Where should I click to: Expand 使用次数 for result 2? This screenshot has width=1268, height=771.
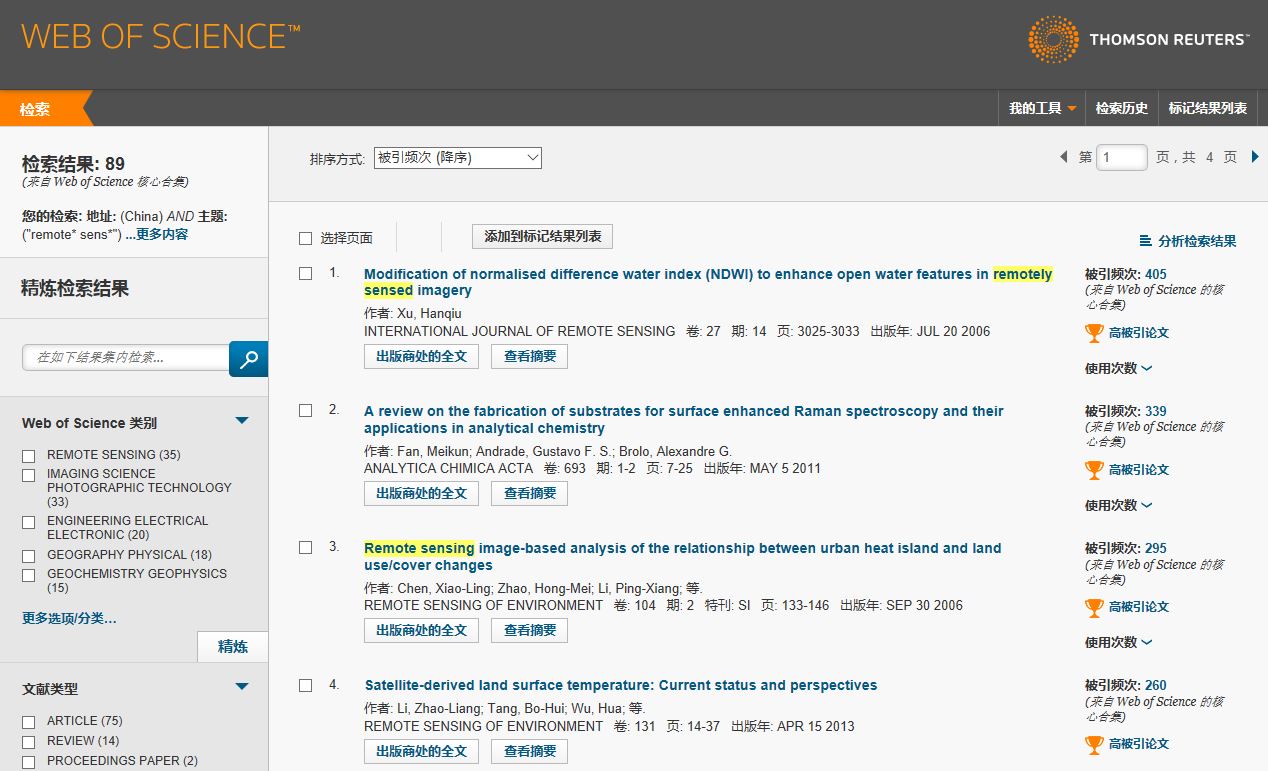pyautogui.click(x=1118, y=505)
